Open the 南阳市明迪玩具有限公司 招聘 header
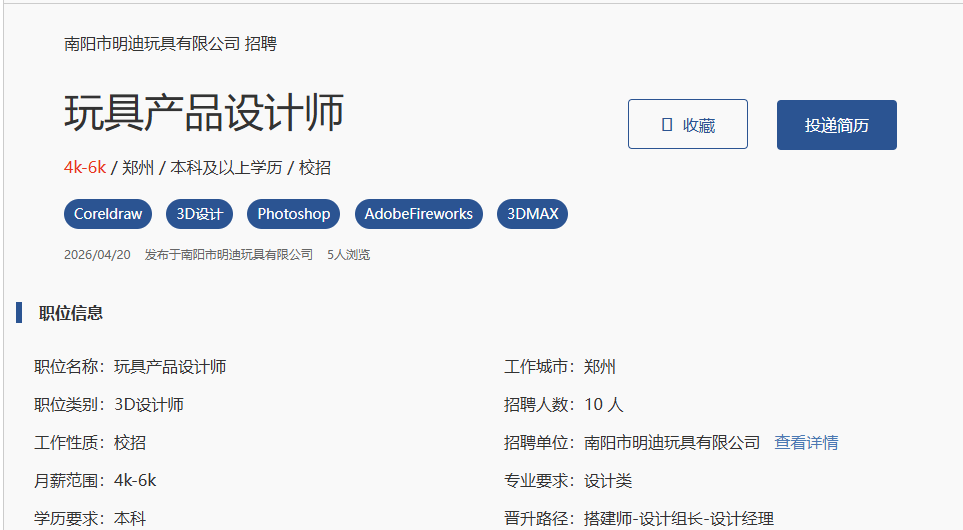The image size is (963, 530). click(170, 44)
